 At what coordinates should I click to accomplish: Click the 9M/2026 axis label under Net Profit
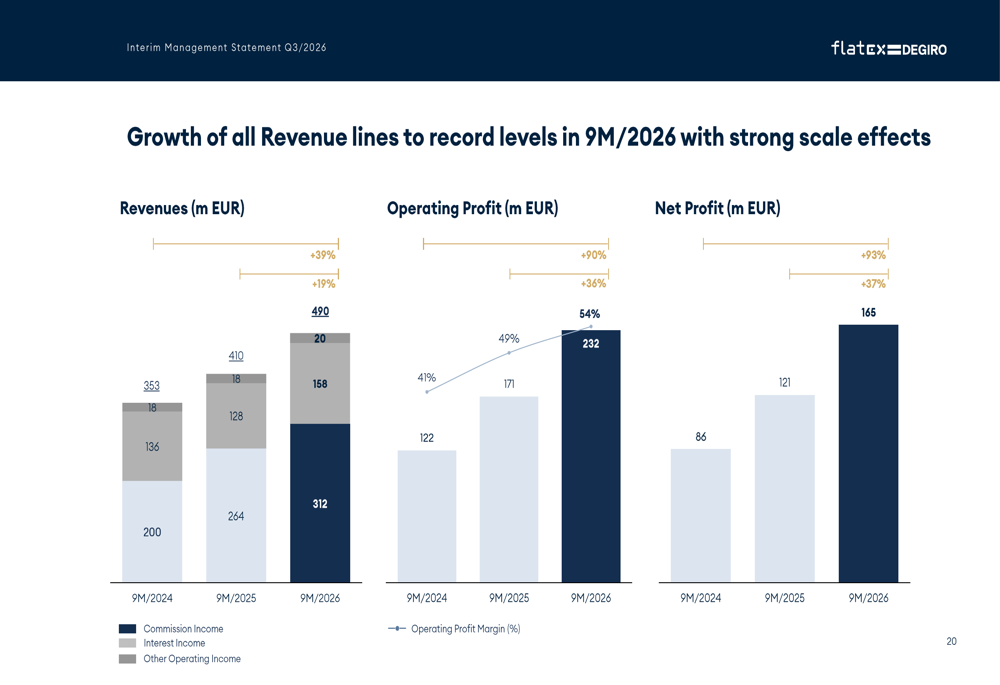tap(869, 598)
